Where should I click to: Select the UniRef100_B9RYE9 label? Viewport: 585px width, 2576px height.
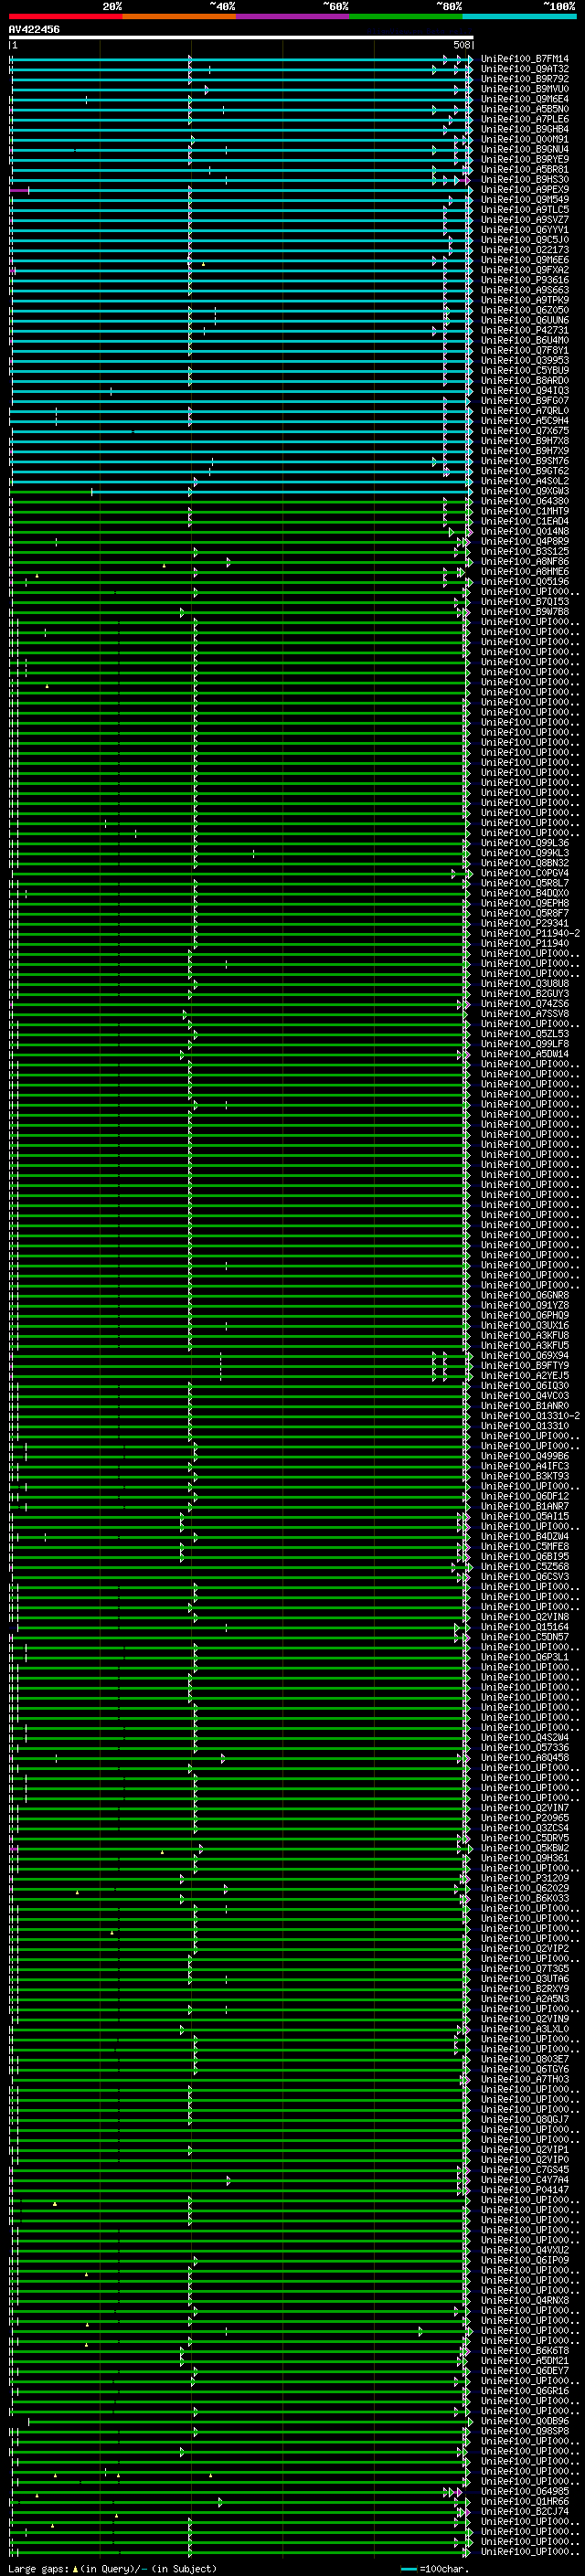click(524, 159)
